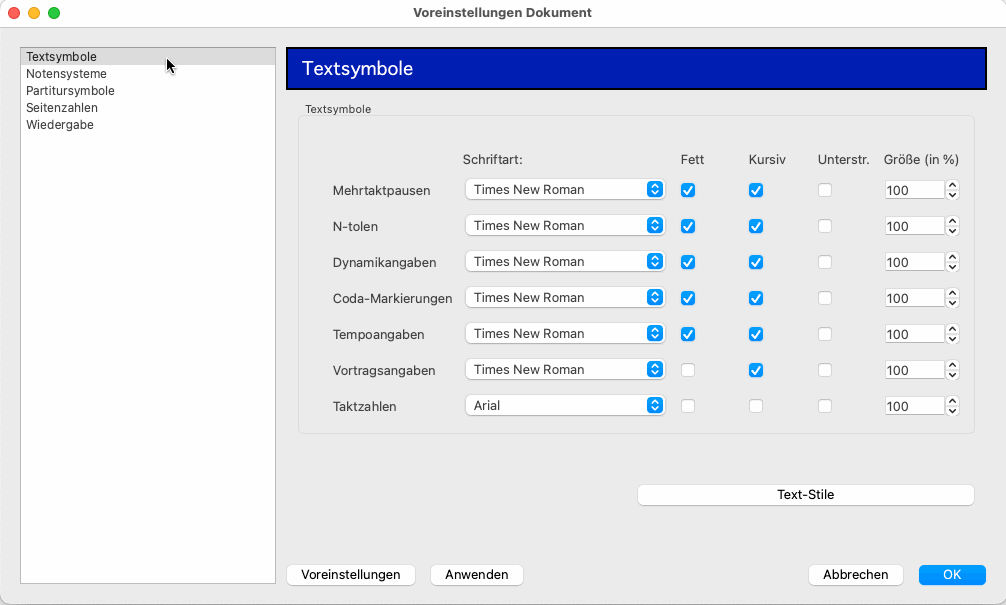This screenshot has height=605, width=1006.
Task: Enable Unterstr. checkbox for Coda-Markierungen
Action: pyautogui.click(x=825, y=298)
